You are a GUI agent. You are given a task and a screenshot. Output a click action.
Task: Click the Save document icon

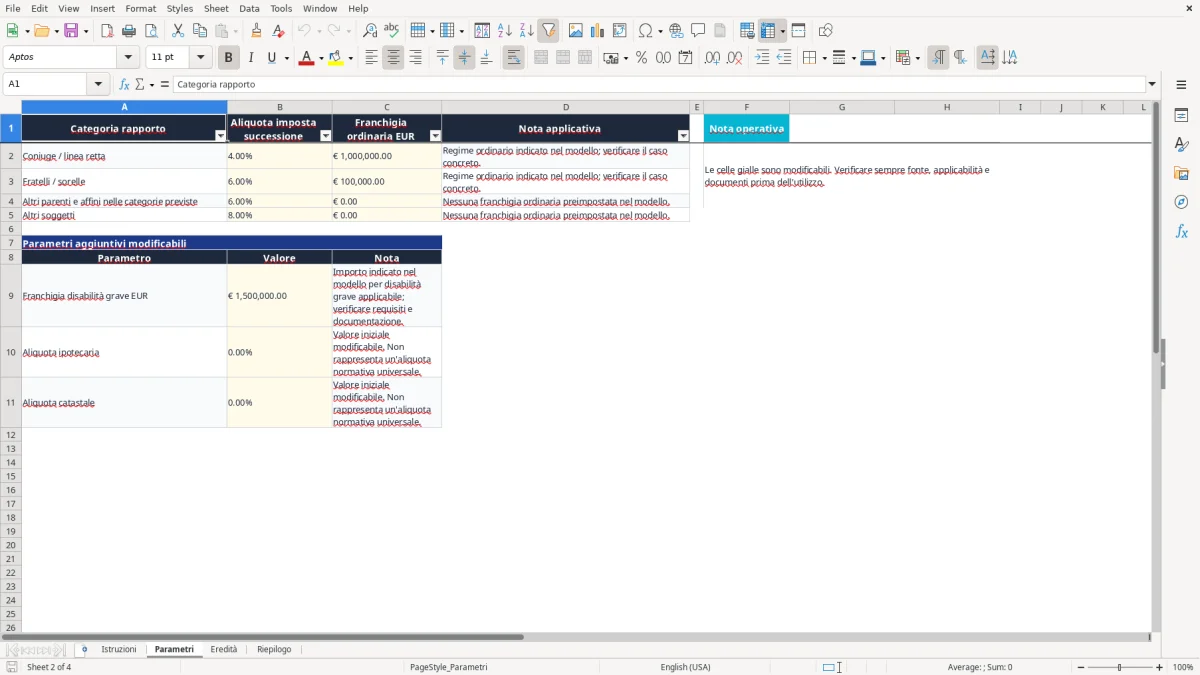click(x=71, y=31)
